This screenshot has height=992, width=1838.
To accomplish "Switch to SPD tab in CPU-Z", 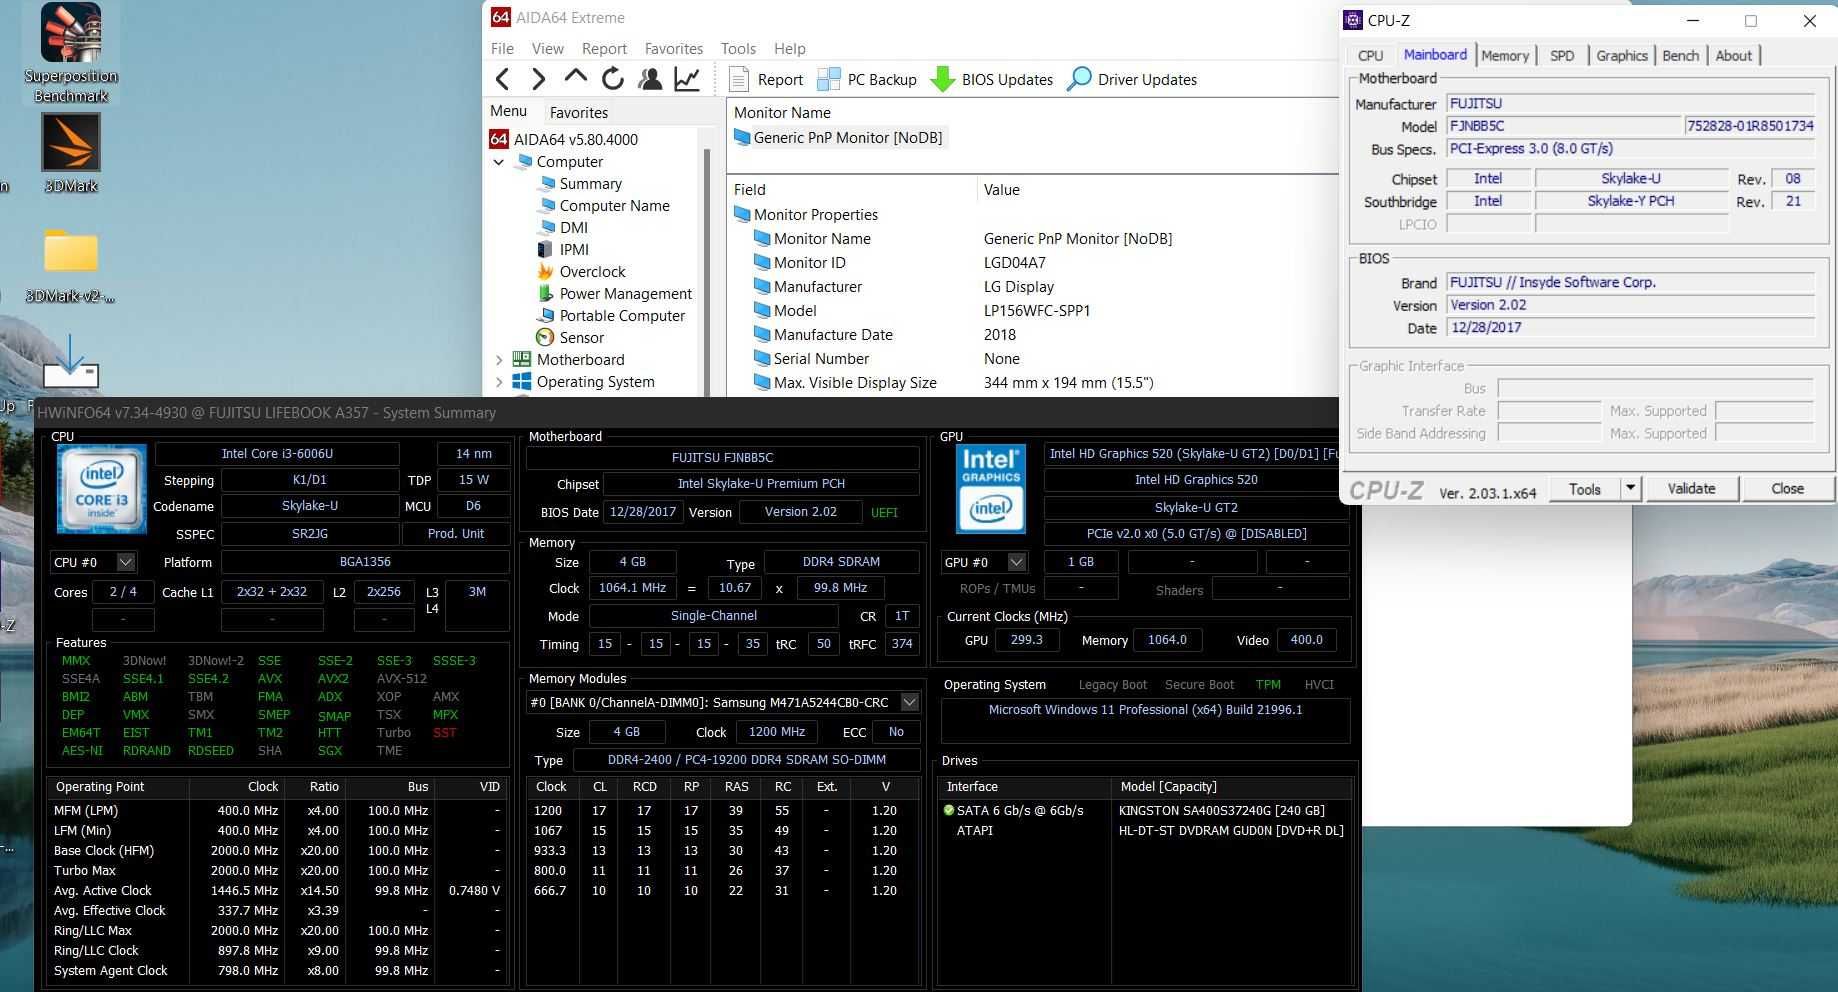I will pos(1561,56).
